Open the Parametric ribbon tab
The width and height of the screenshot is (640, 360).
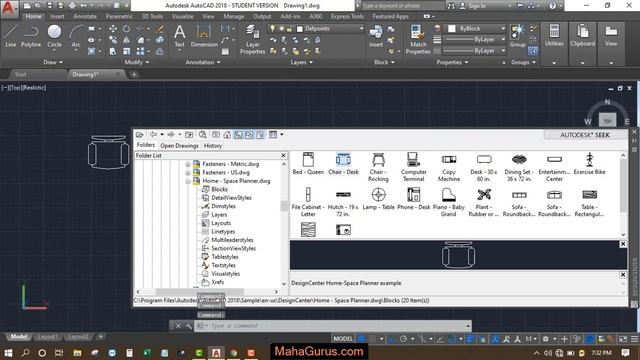[x=119, y=16]
